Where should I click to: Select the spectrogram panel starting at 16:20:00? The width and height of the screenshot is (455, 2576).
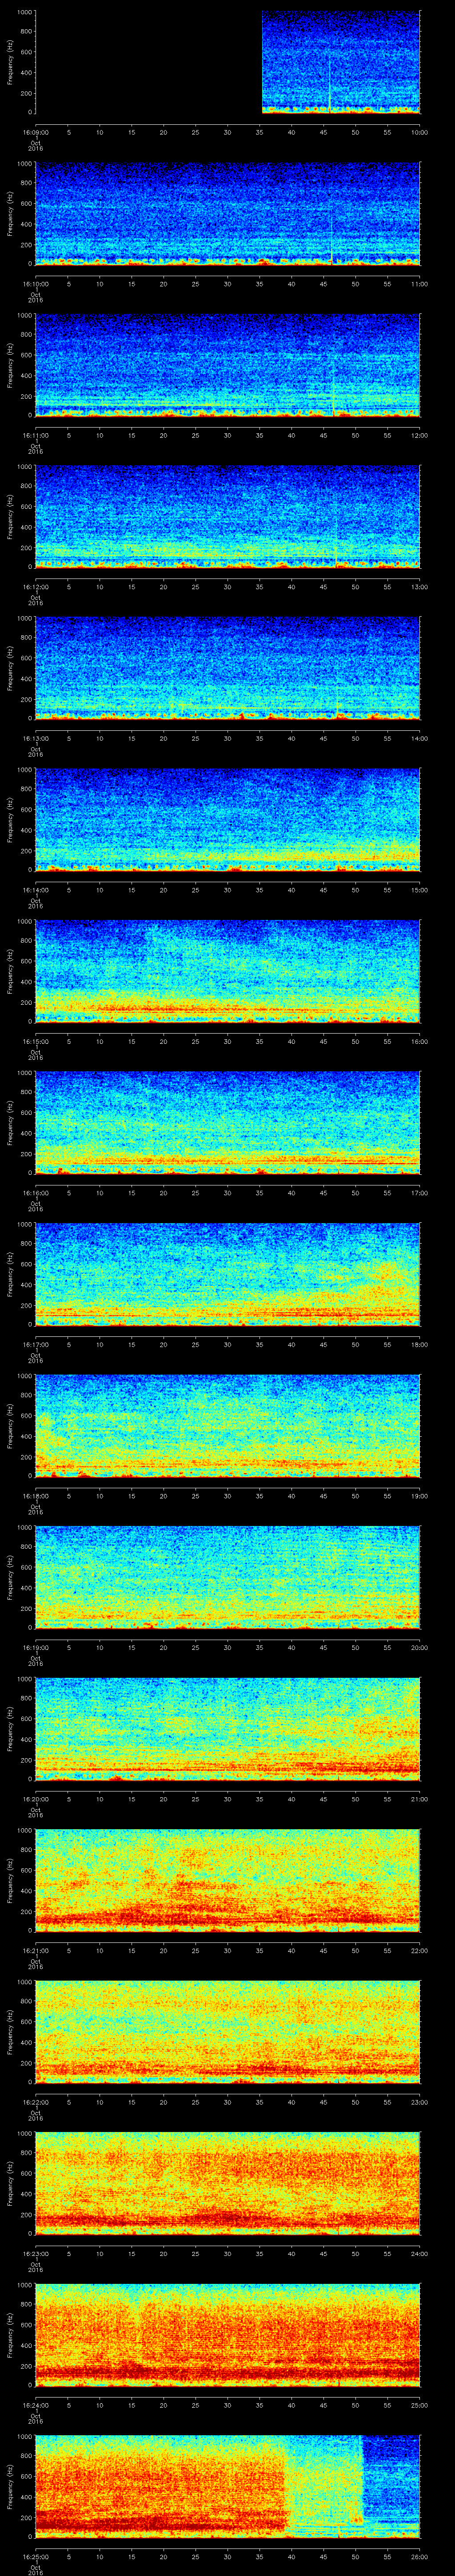[227, 1729]
